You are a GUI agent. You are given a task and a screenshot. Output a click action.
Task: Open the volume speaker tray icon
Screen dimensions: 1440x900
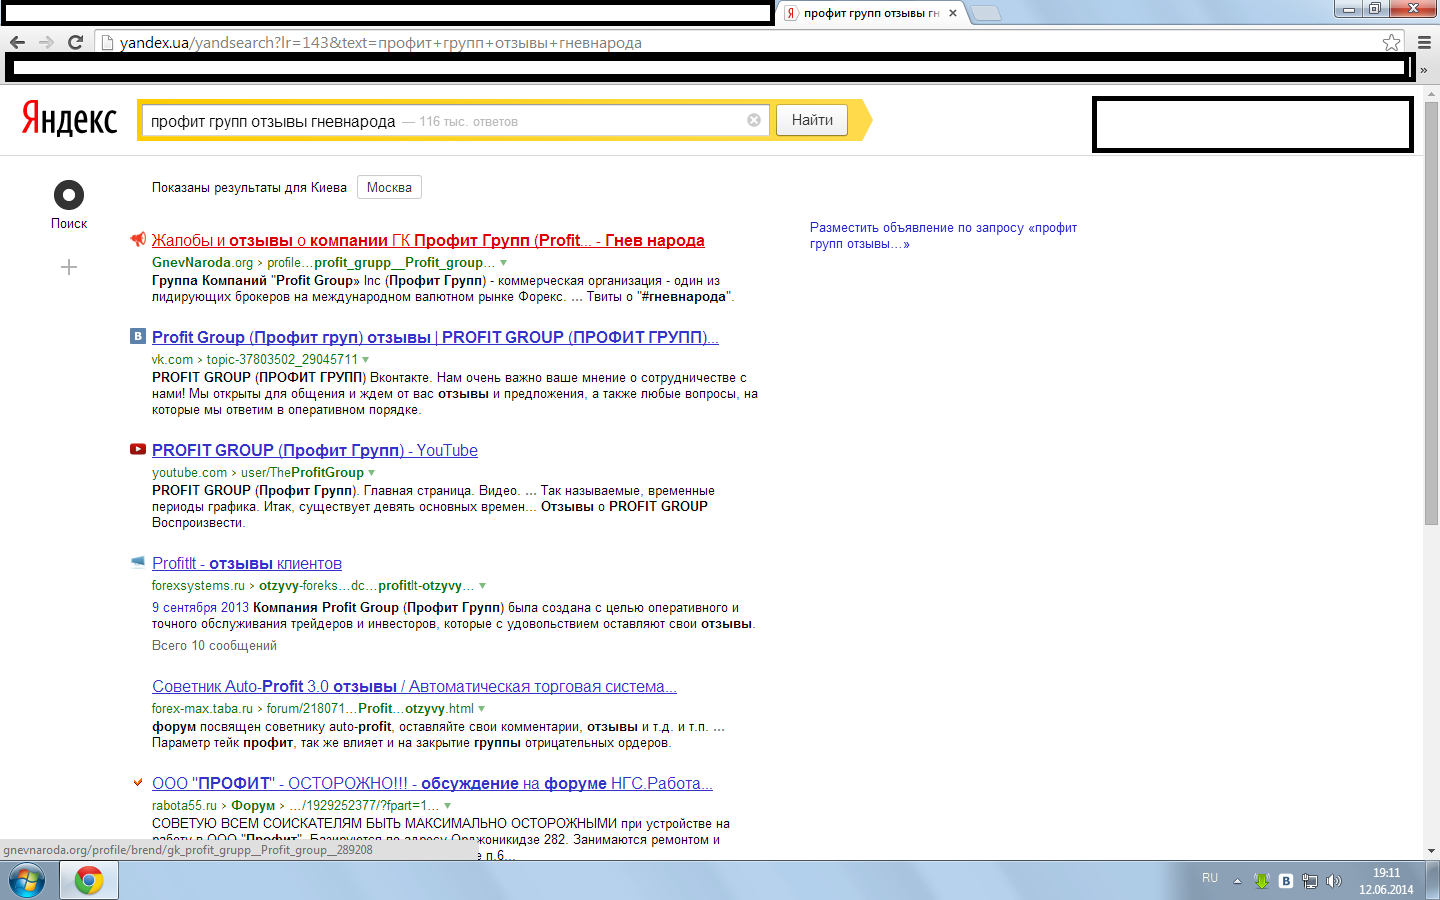[x=1334, y=881]
